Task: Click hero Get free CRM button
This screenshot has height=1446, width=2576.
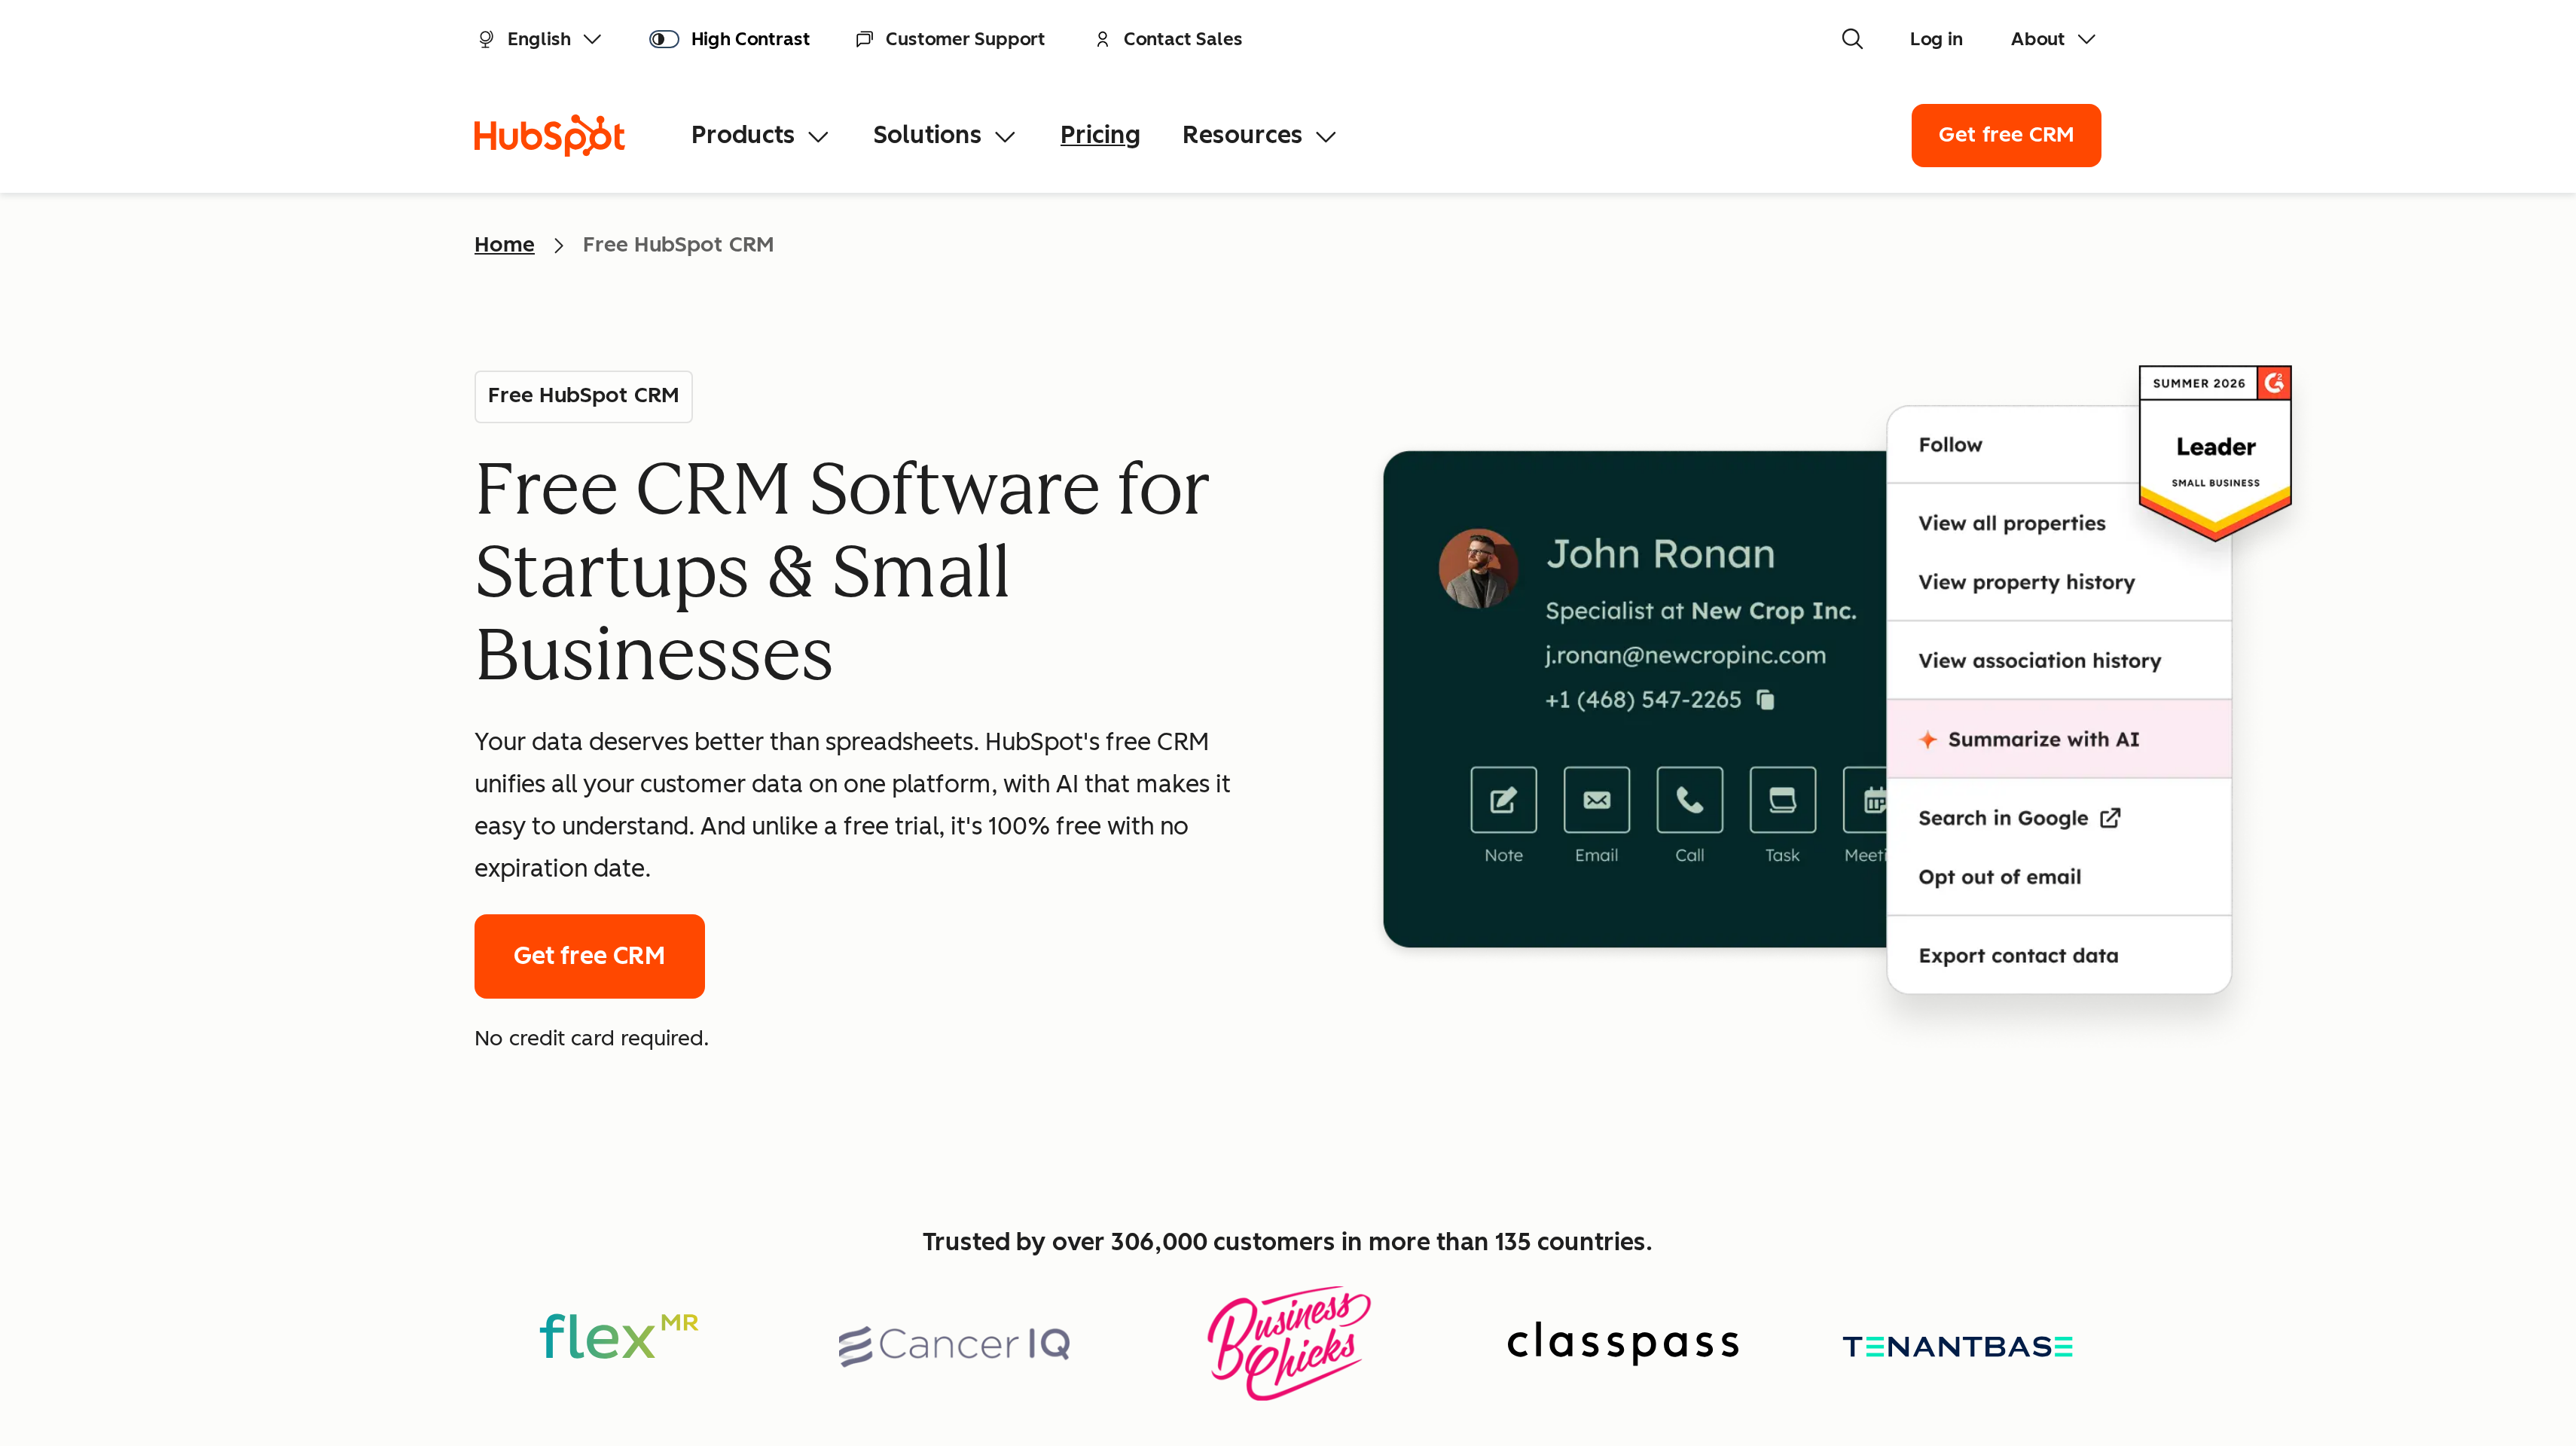Action: pyautogui.click(x=589, y=956)
